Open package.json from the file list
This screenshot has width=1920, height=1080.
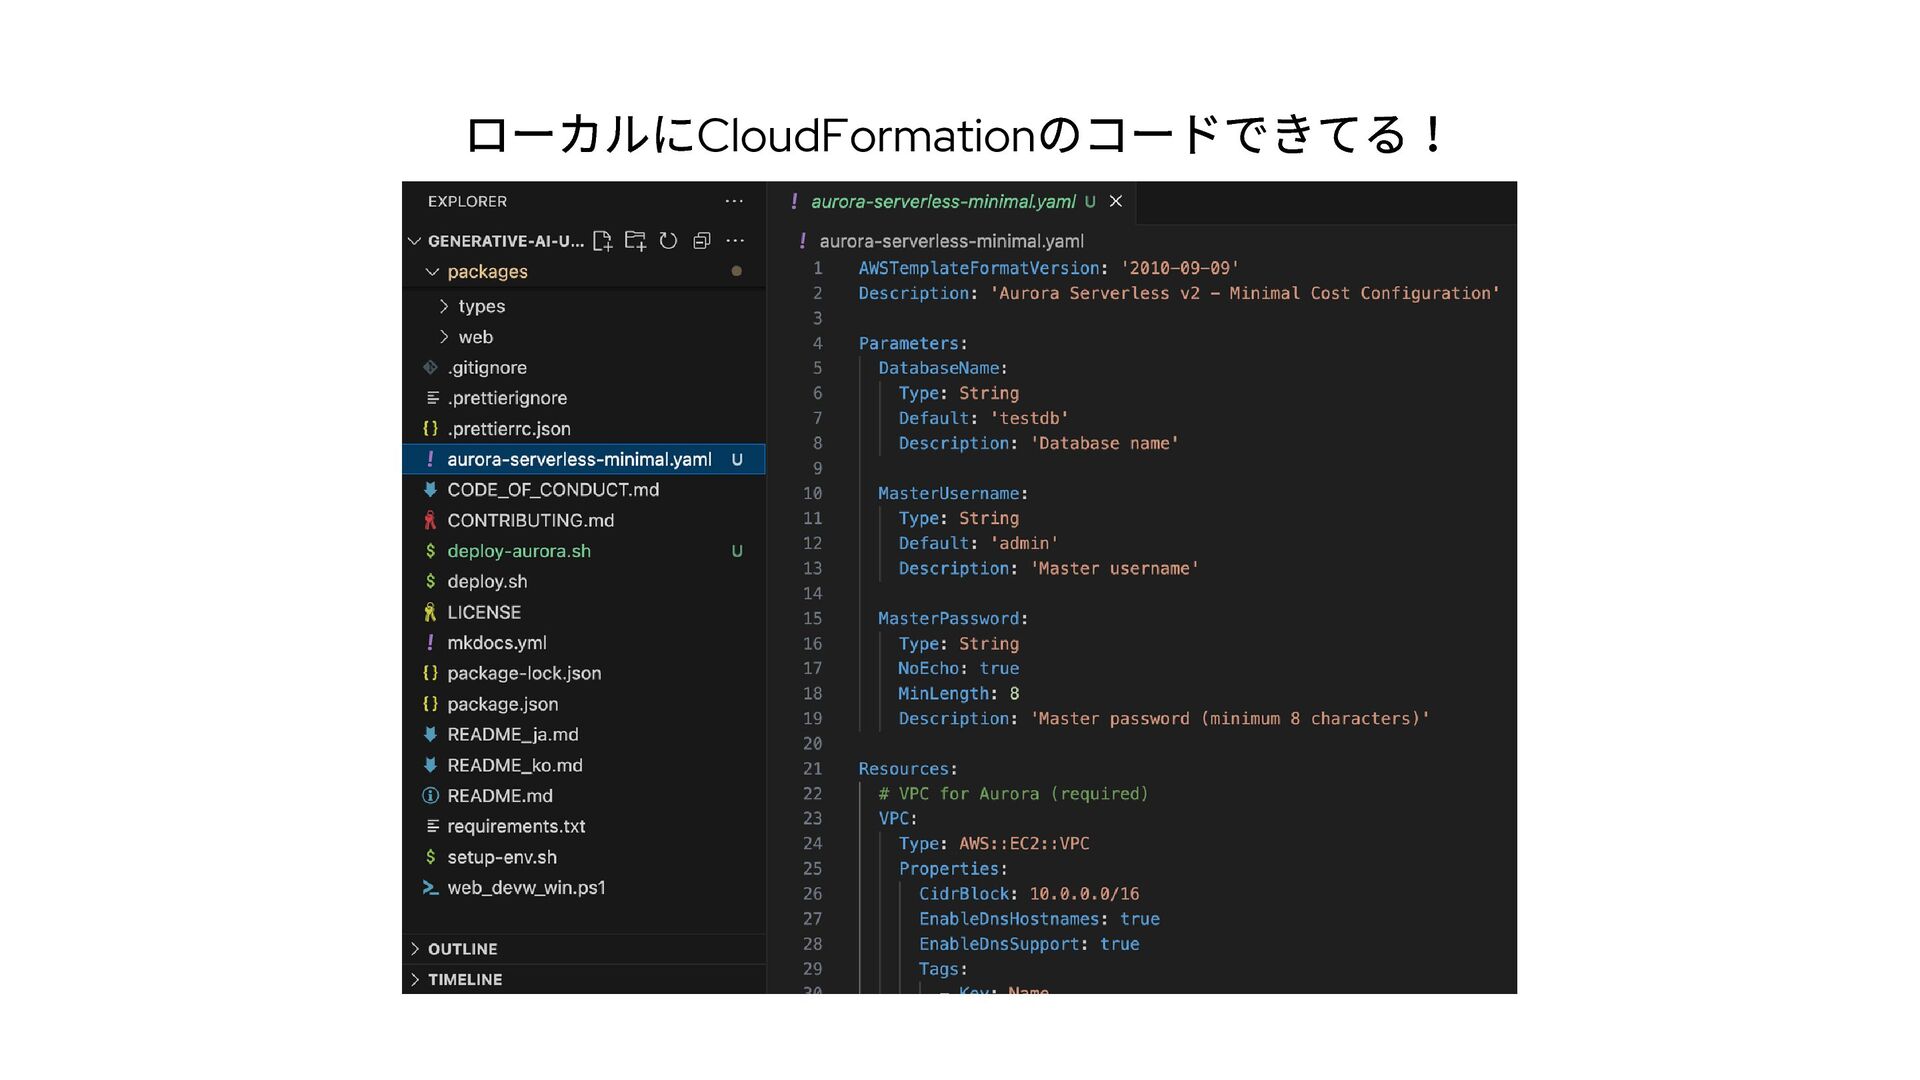[502, 704]
